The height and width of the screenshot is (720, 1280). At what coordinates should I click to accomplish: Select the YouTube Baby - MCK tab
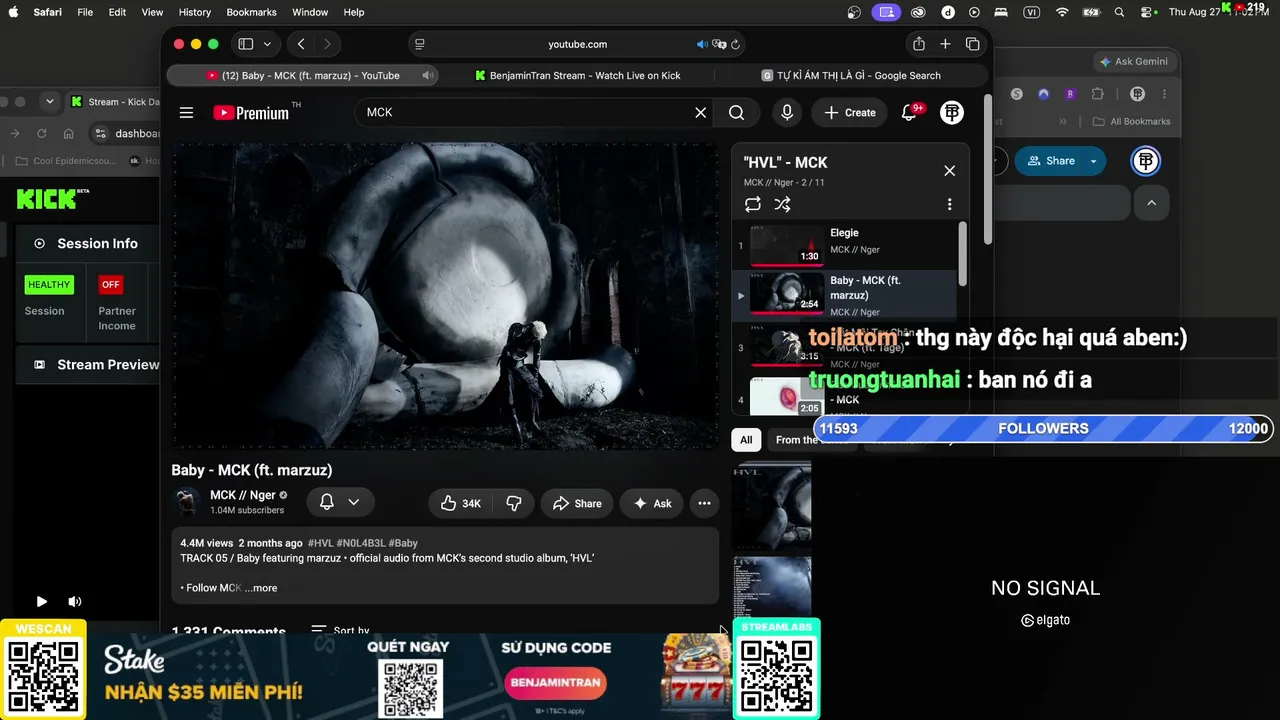[x=303, y=75]
